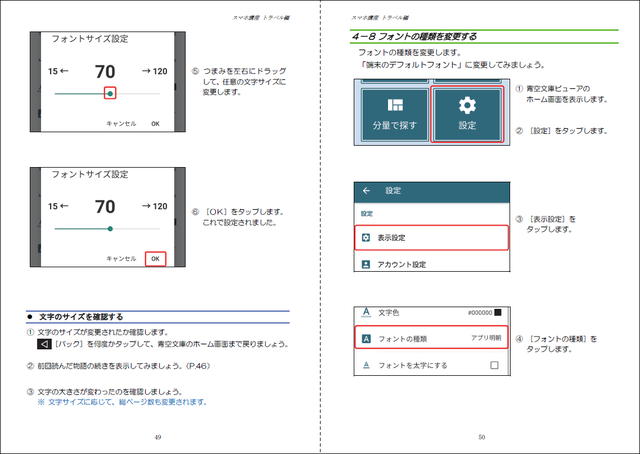640x454 pixels.
Task: Open the アカウント設定 row
Action: coord(432,263)
